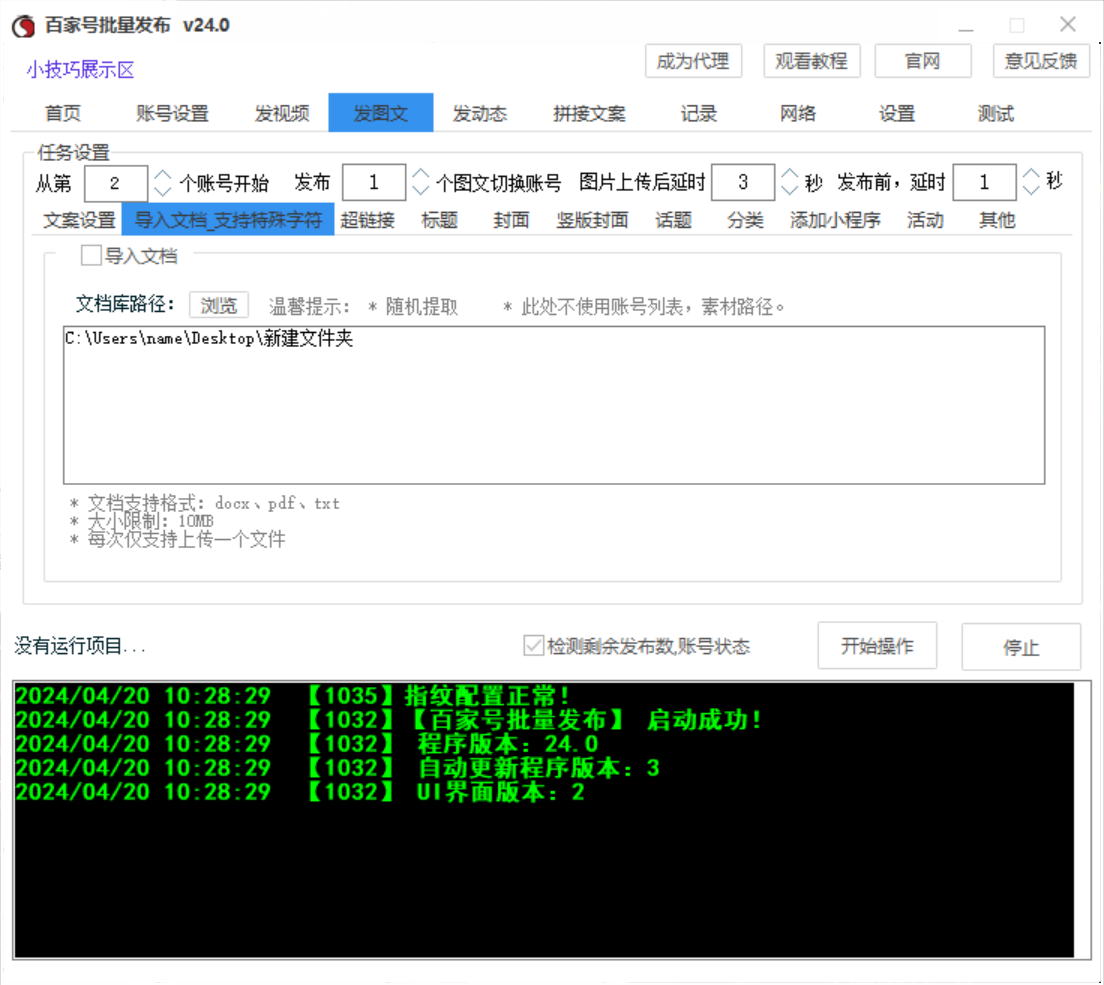Screen dimensions: 1104x985
Task: Increase the starting account number
Action: (x=163, y=175)
